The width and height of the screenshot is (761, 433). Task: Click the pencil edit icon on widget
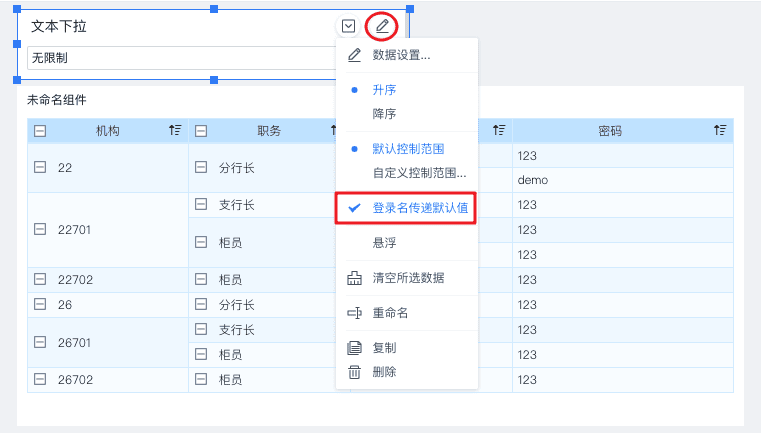click(382, 26)
